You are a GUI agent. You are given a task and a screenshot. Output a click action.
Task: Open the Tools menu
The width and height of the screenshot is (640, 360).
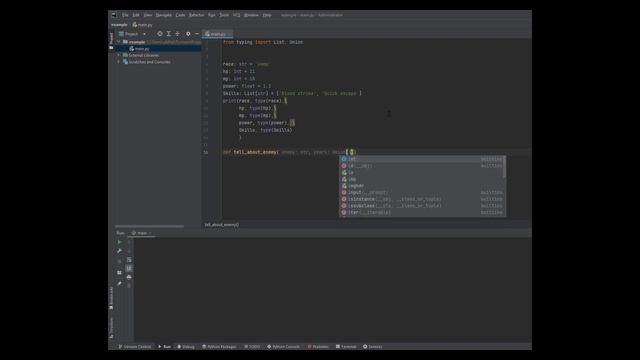pos(224,15)
